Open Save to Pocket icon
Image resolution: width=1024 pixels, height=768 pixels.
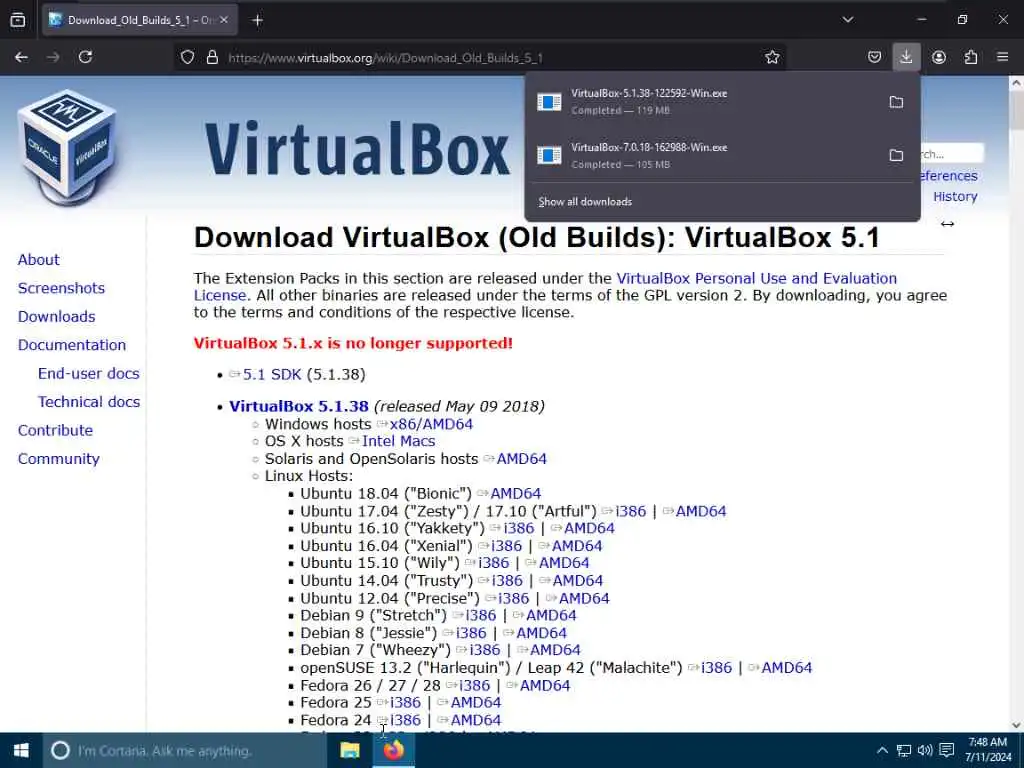pos(874,57)
